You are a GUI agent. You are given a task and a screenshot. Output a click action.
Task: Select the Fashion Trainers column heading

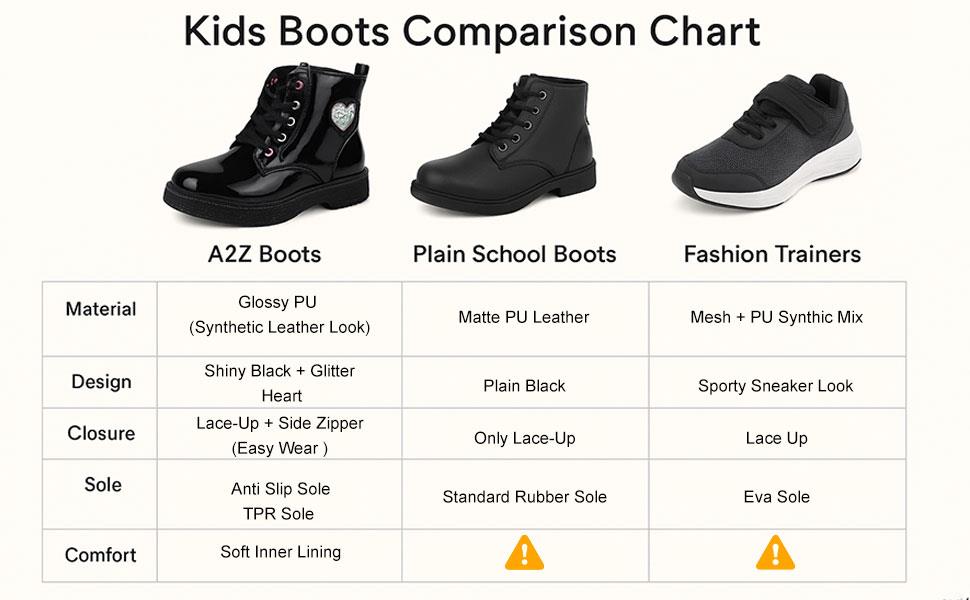(772, 254)
